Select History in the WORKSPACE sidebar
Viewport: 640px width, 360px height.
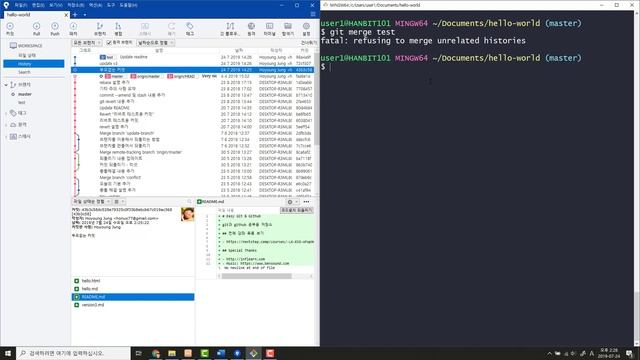tap(34, 64)
